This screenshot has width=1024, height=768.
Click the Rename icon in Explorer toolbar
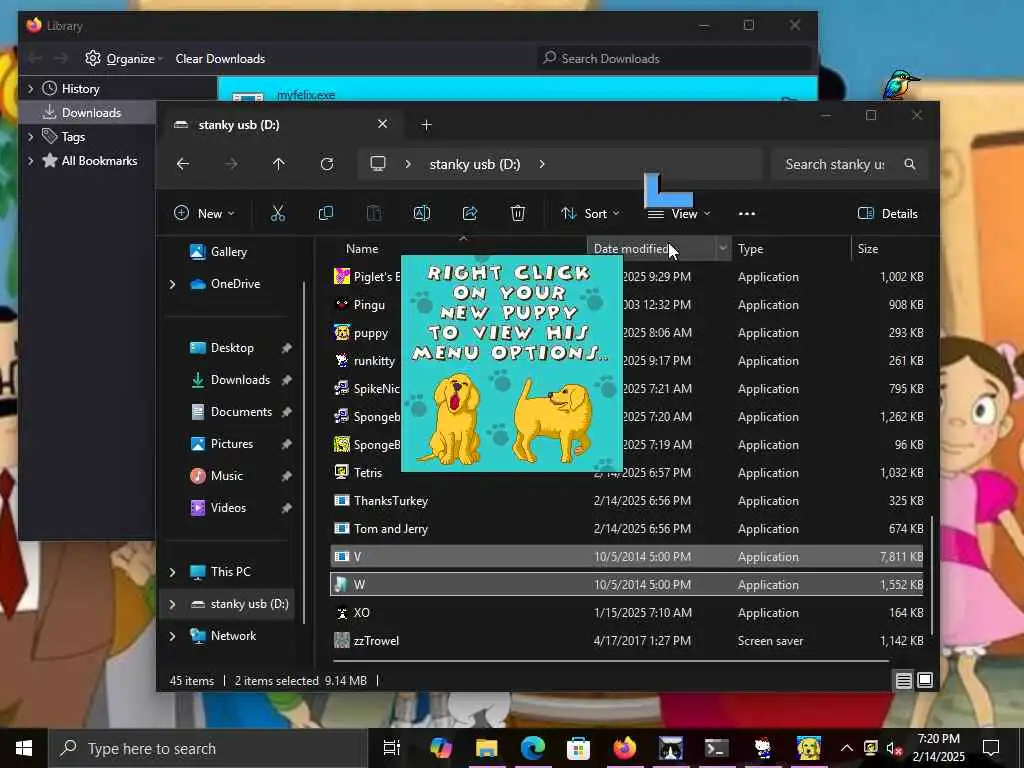point(421,213)
